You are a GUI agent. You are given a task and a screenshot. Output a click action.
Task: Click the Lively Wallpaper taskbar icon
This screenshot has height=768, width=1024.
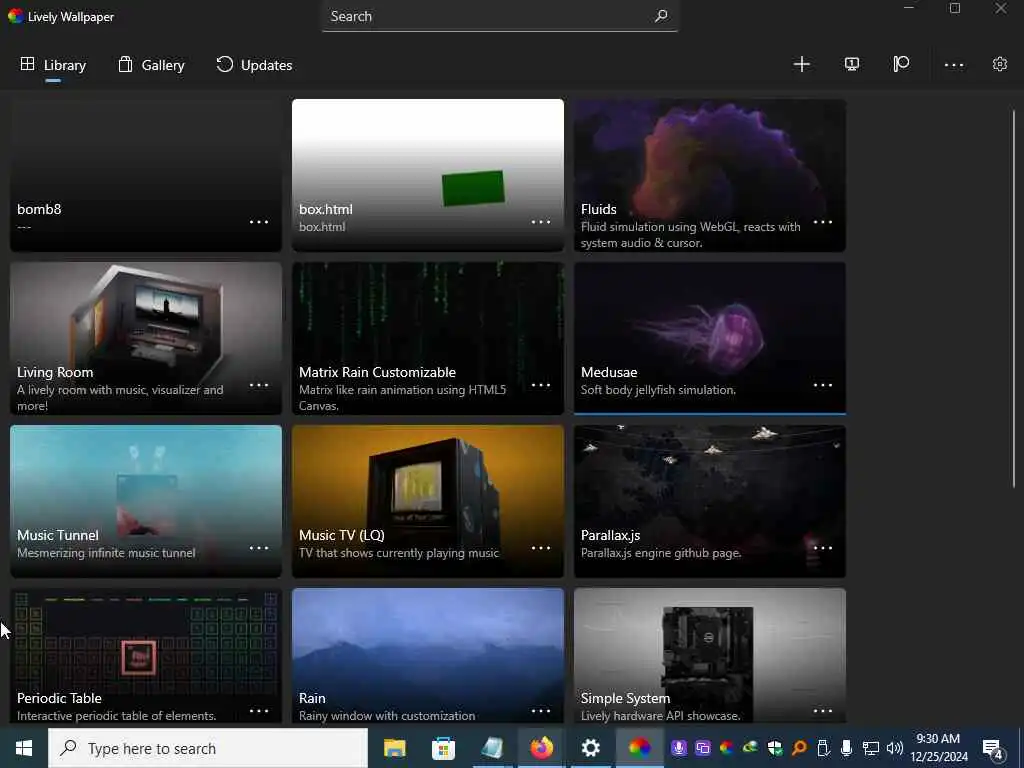(639, 748)
